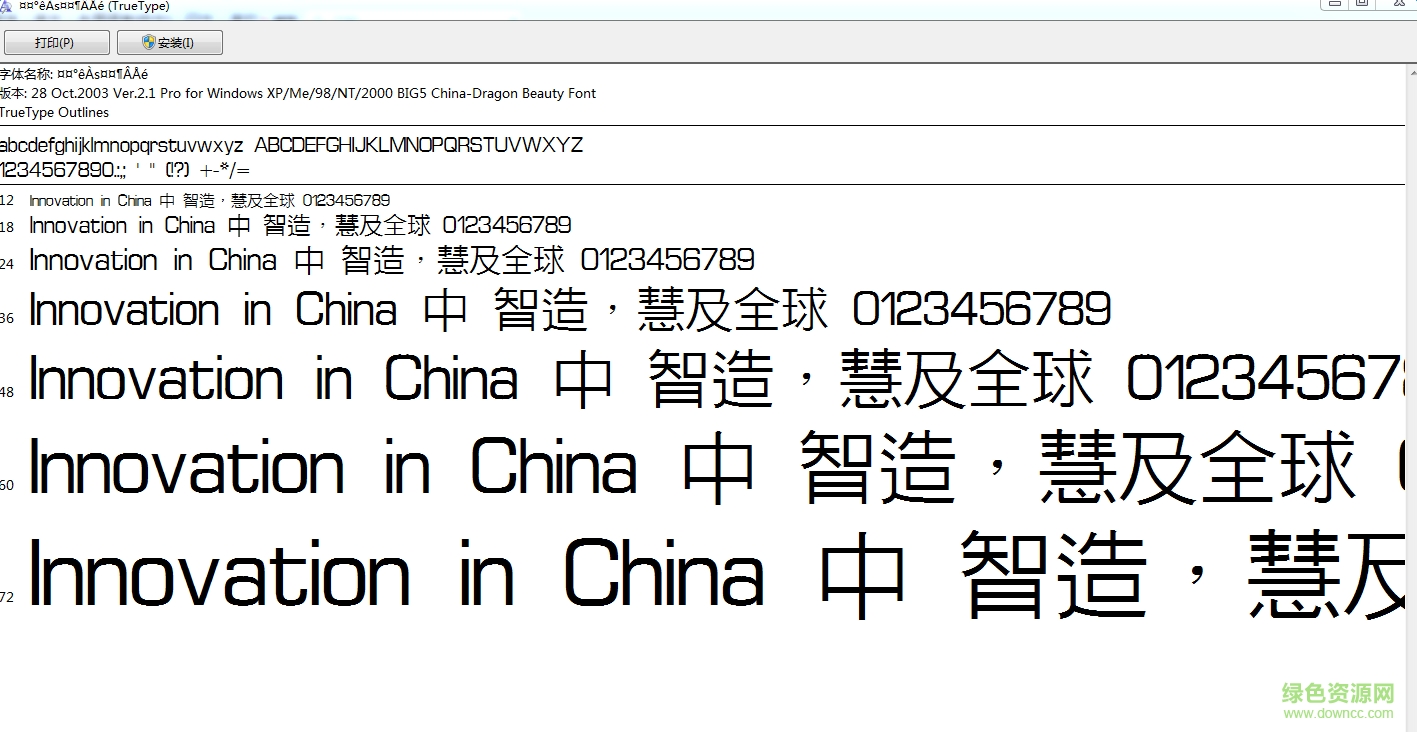Minimize the font preview window
1417x732 pixels.
[x=1334, y=4]
